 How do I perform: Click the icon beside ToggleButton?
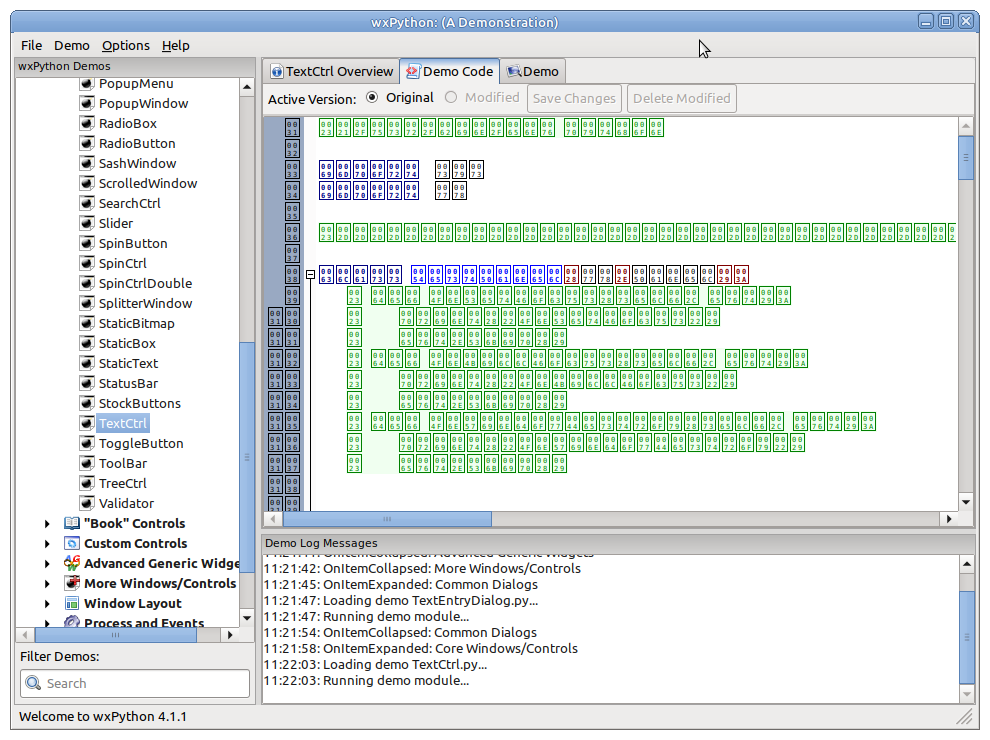pos(87,443)
